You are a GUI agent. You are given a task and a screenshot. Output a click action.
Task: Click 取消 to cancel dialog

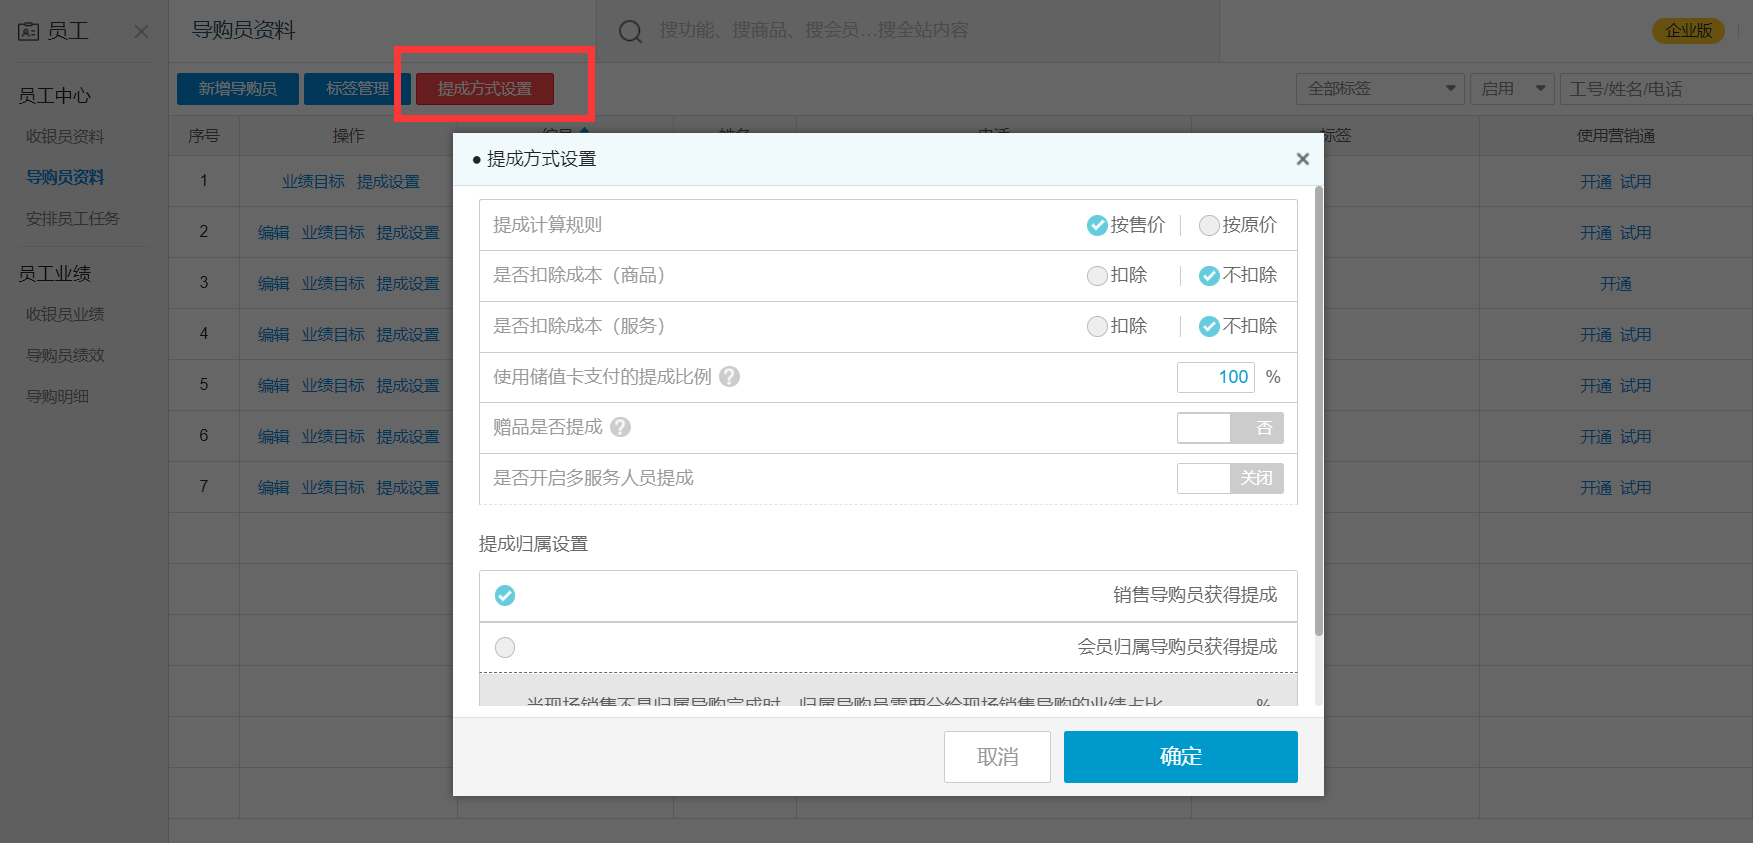point(997,757)
